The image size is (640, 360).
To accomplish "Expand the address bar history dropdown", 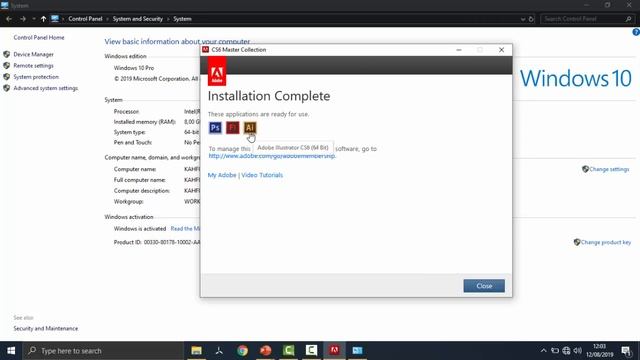I will (x=523, y=19).
